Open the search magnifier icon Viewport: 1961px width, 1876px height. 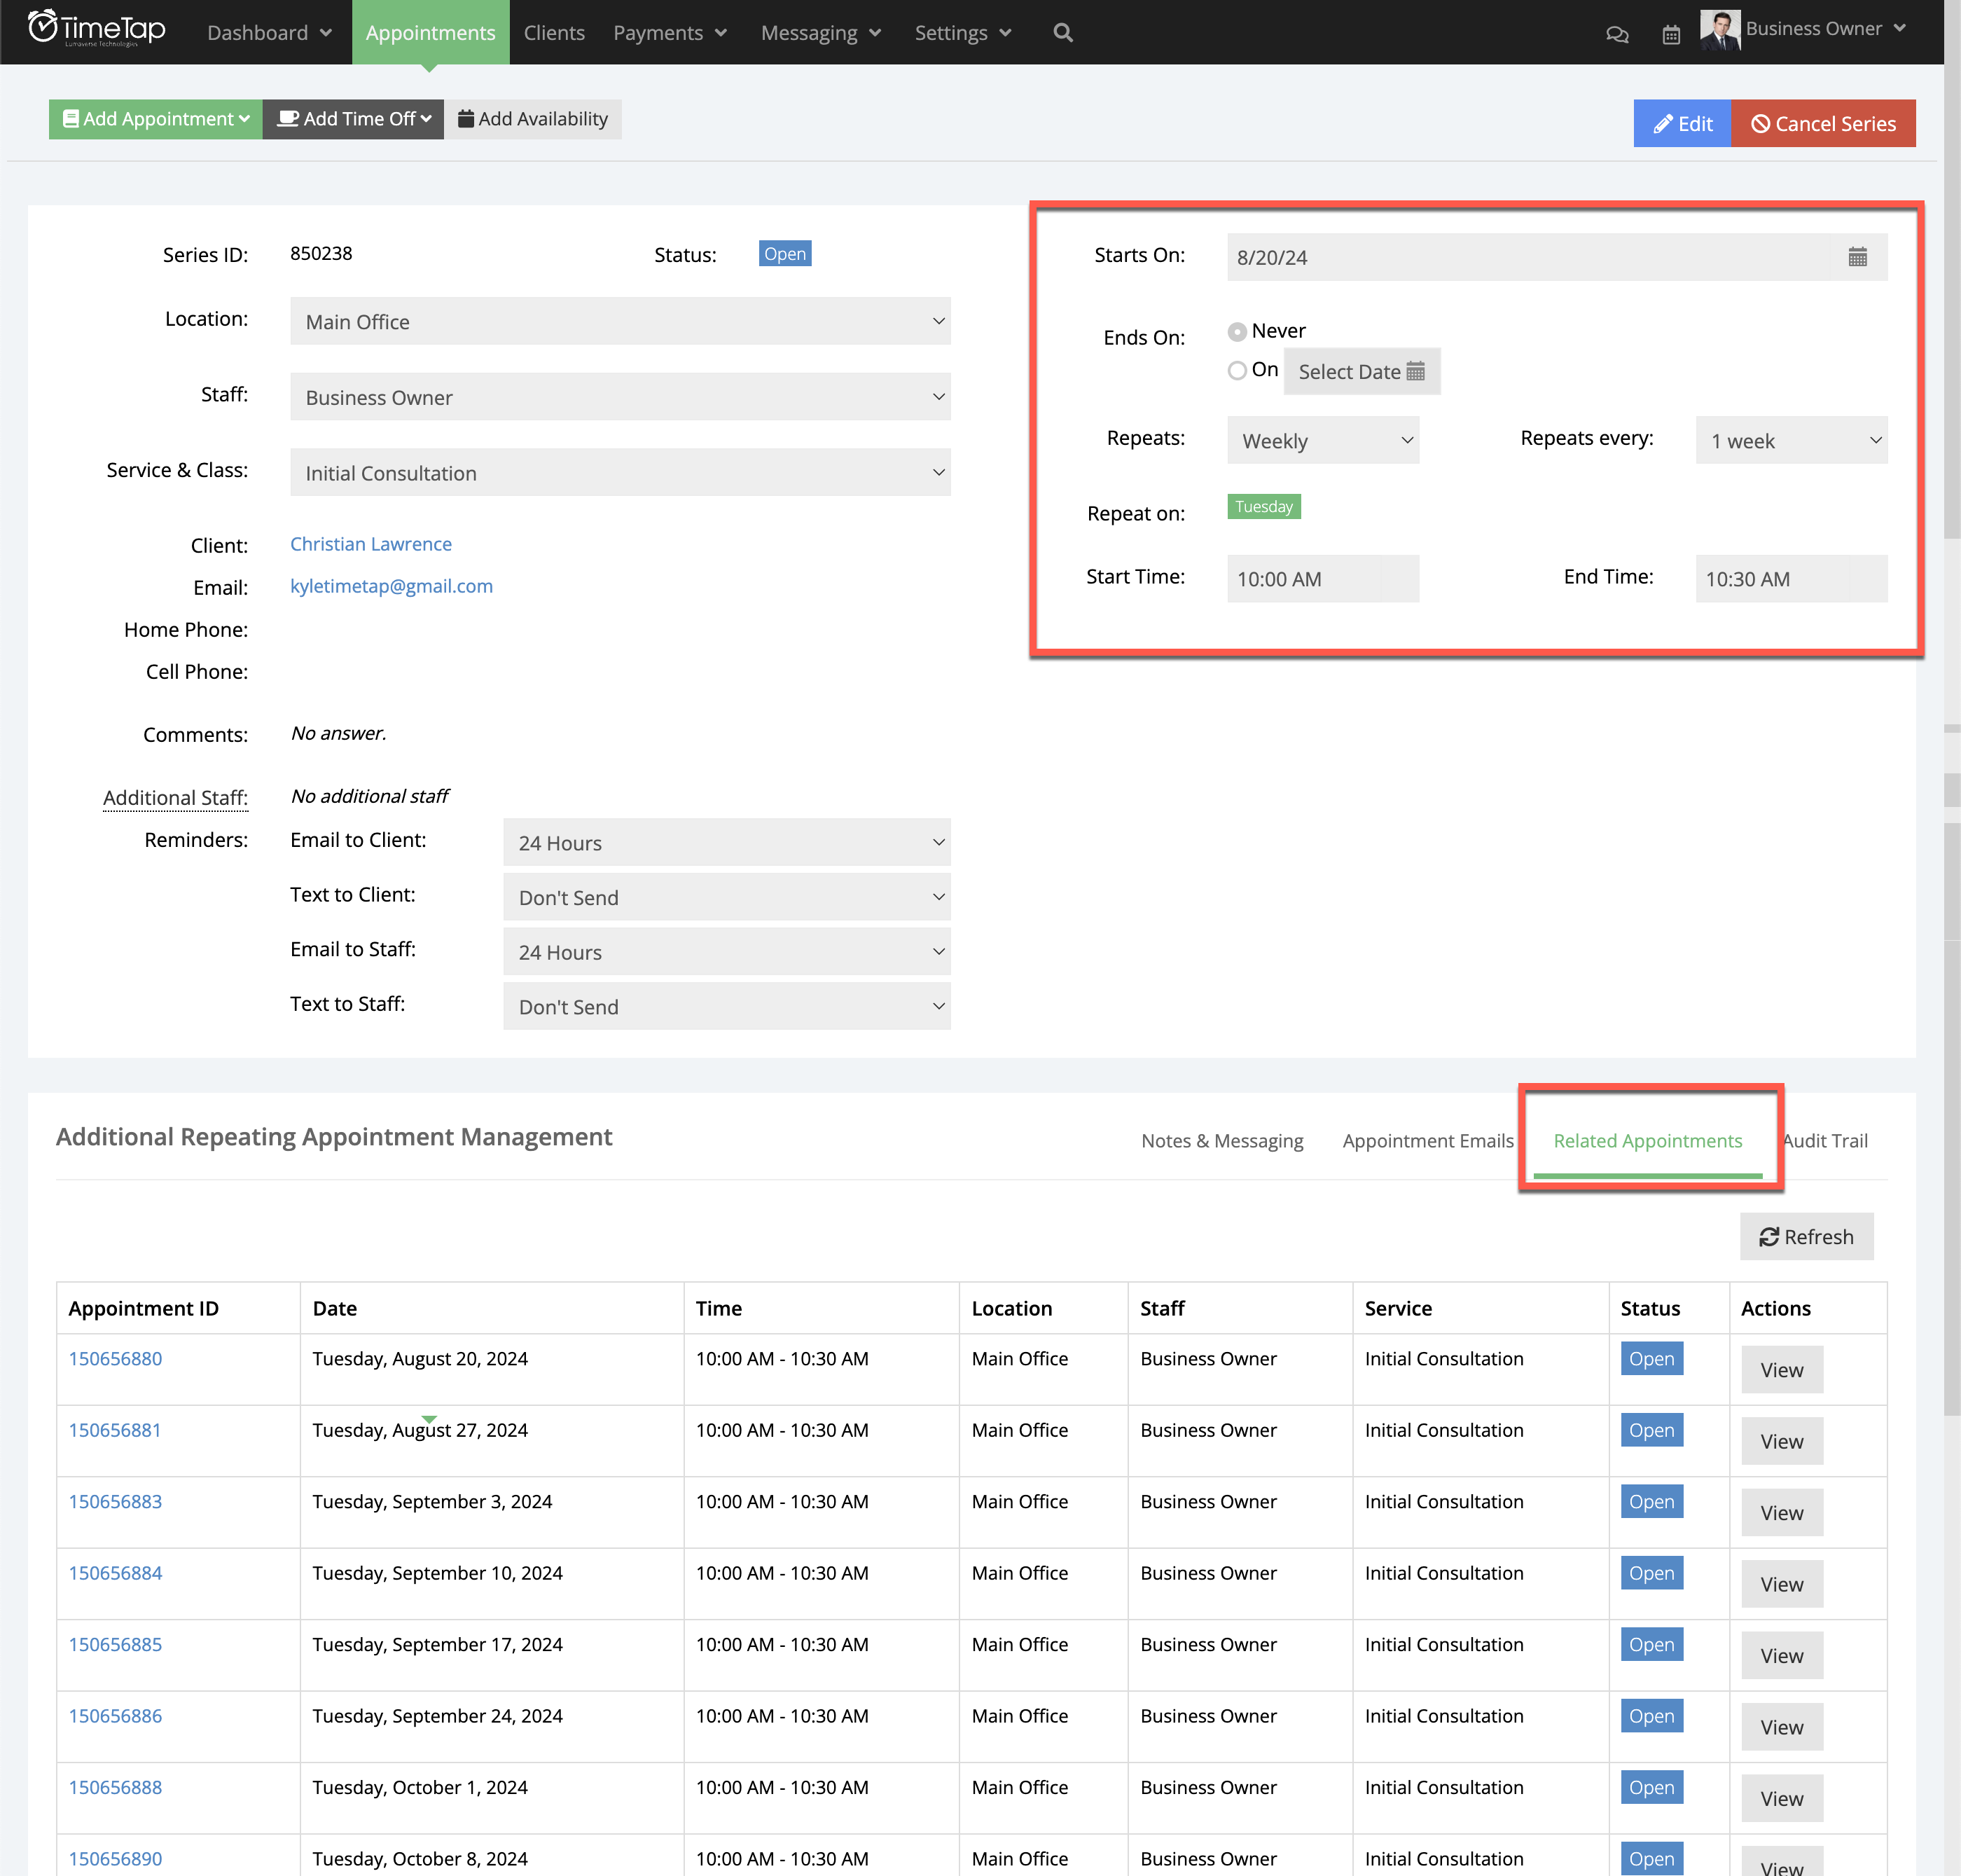1062,33
